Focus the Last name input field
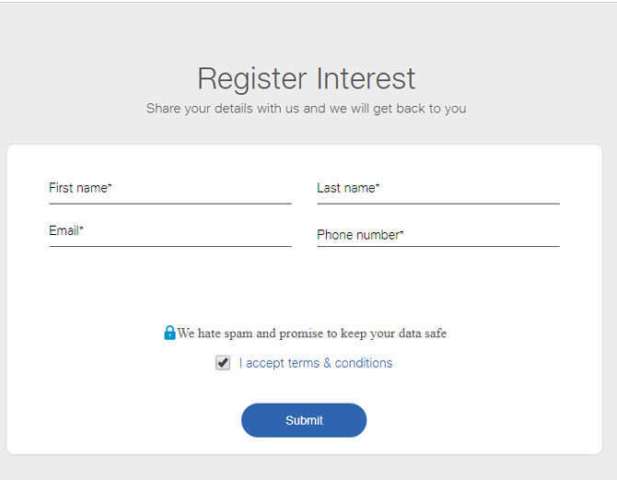617x480 pixels. (x=438, y=192)
